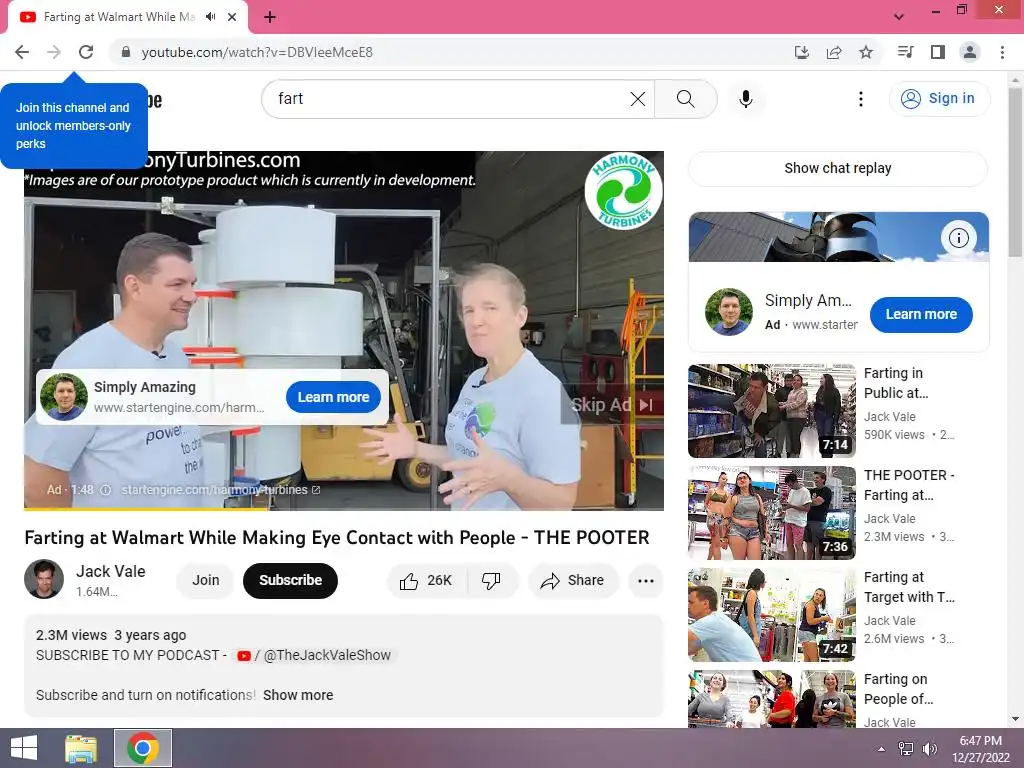This screenshot has width=1024, height=768.
Task: Click the 2.3M views description text
Action: 71,635
